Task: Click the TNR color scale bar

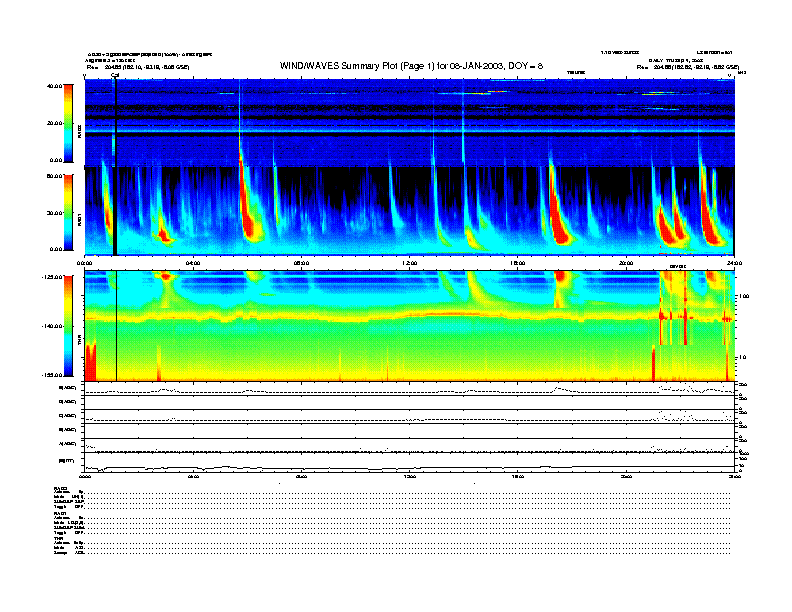Action: pyautogui.click(x=68, y=326)
